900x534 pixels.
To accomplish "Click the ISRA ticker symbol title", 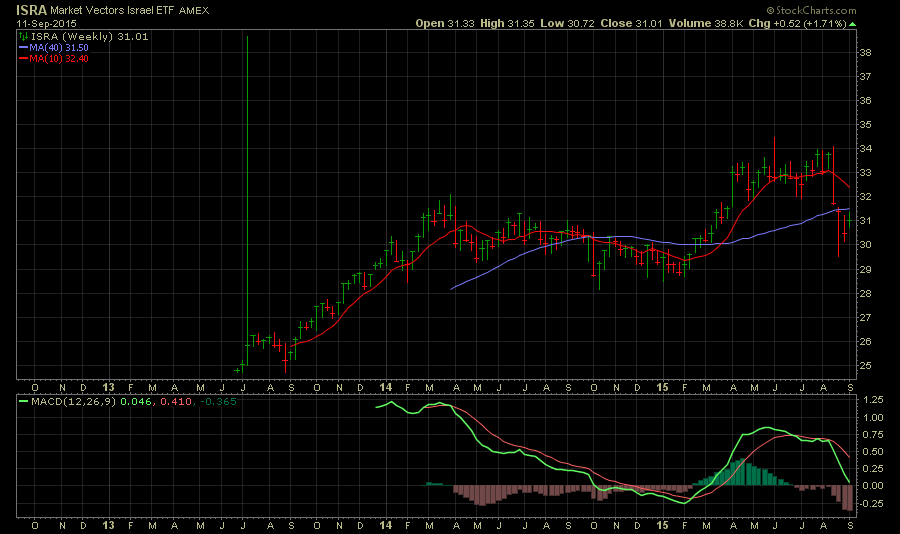I will 32,10.
